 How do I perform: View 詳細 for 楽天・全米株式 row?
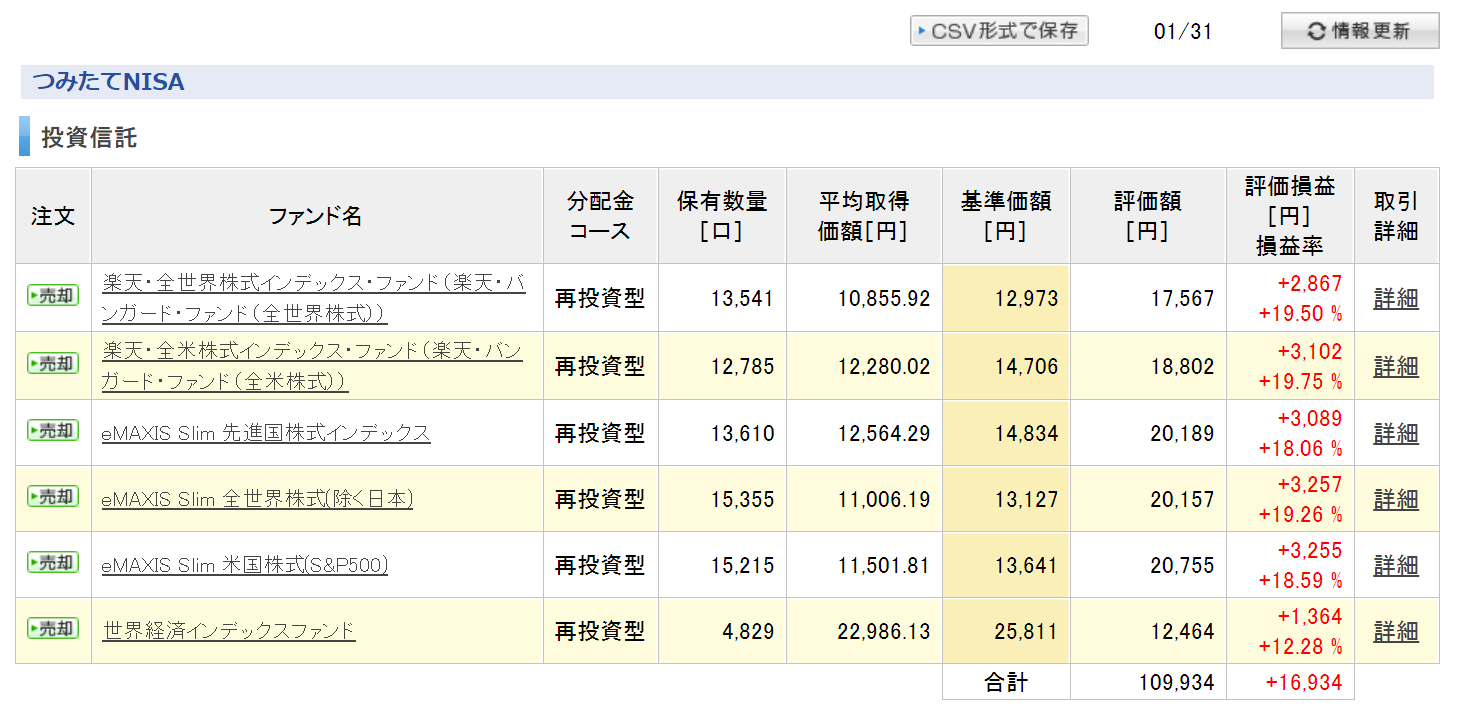(x=1396, y=366)
